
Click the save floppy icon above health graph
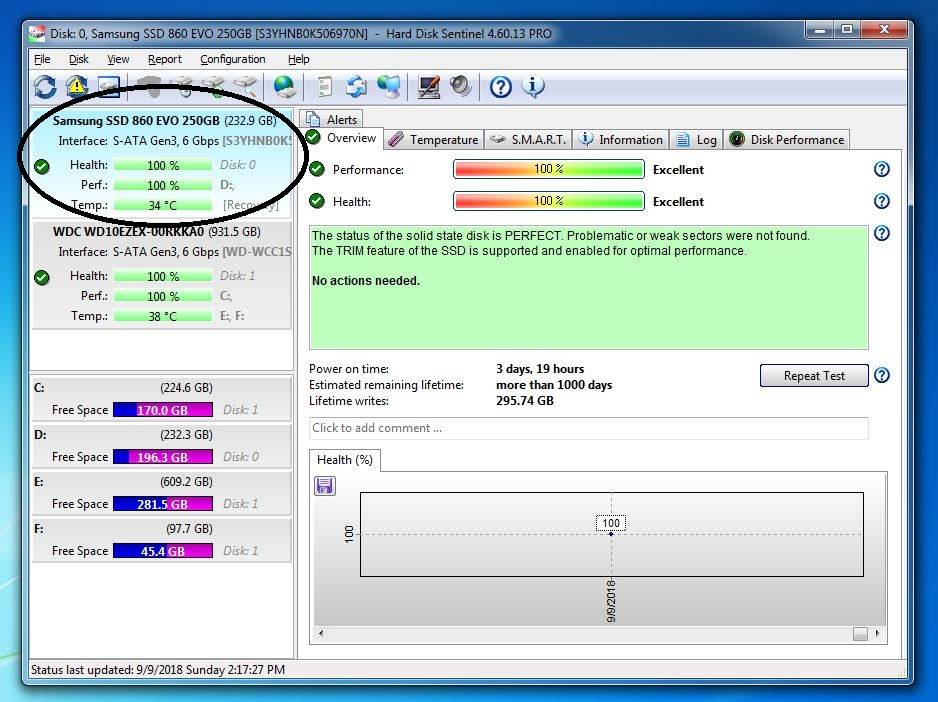coord(325,485)
